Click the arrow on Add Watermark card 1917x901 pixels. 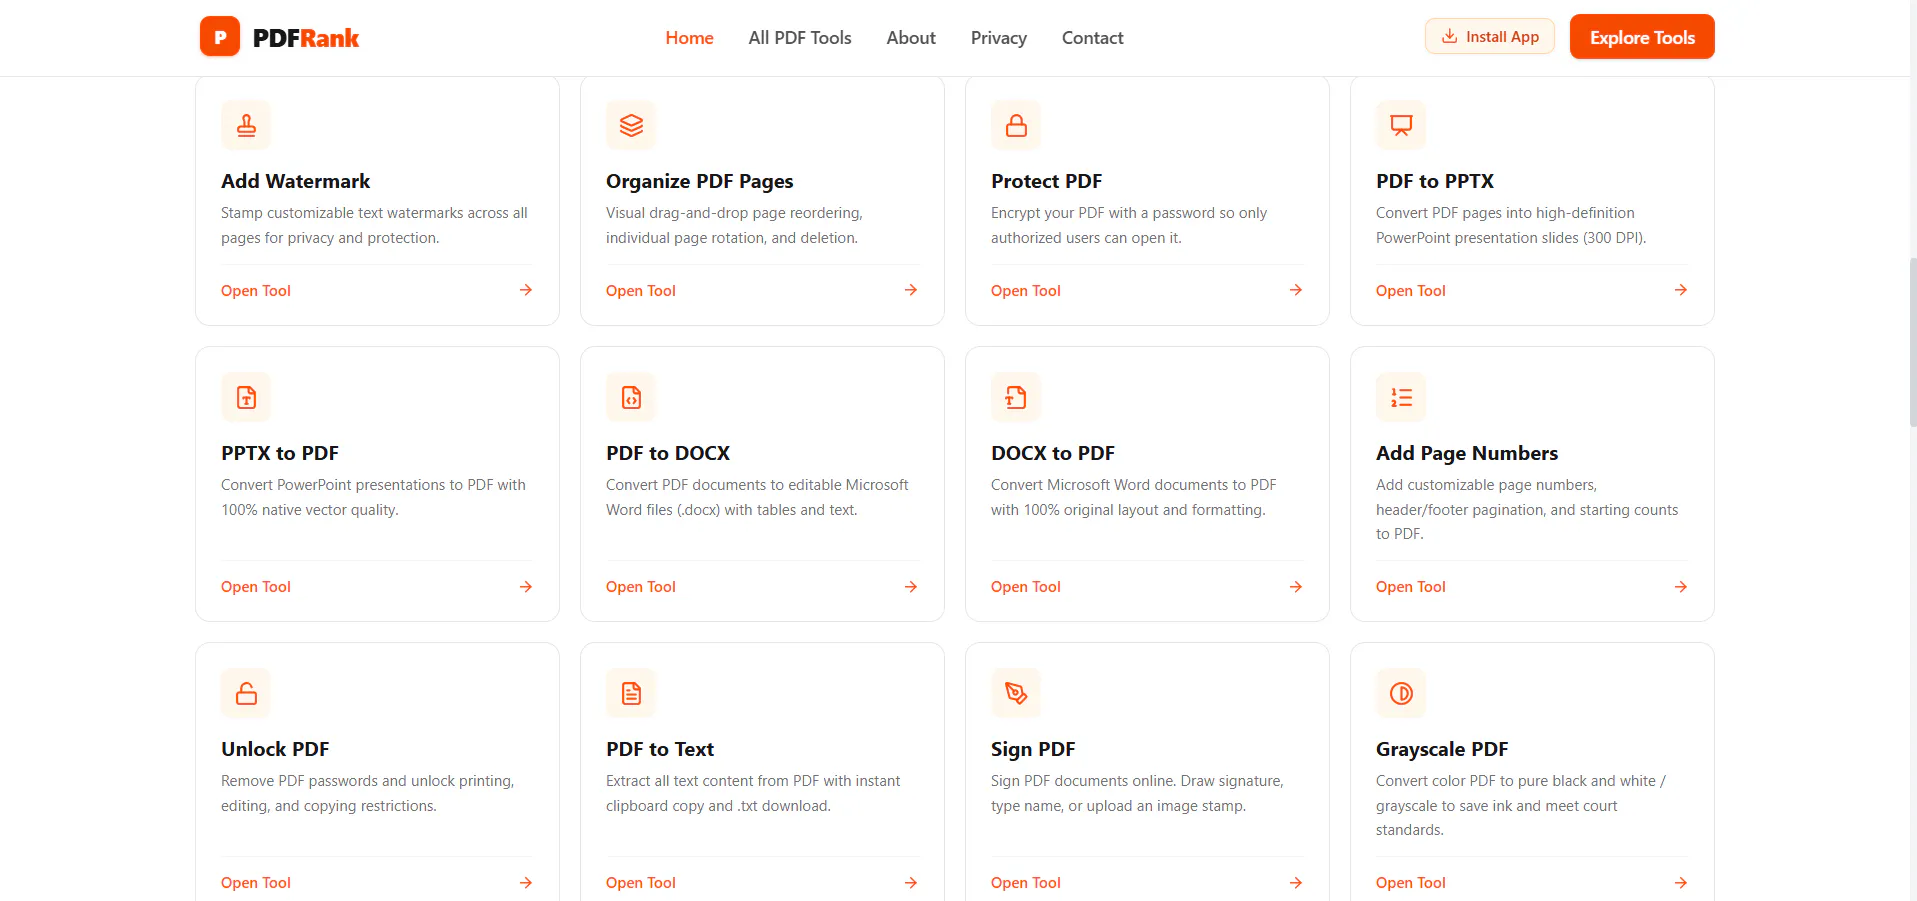point(526,290)
